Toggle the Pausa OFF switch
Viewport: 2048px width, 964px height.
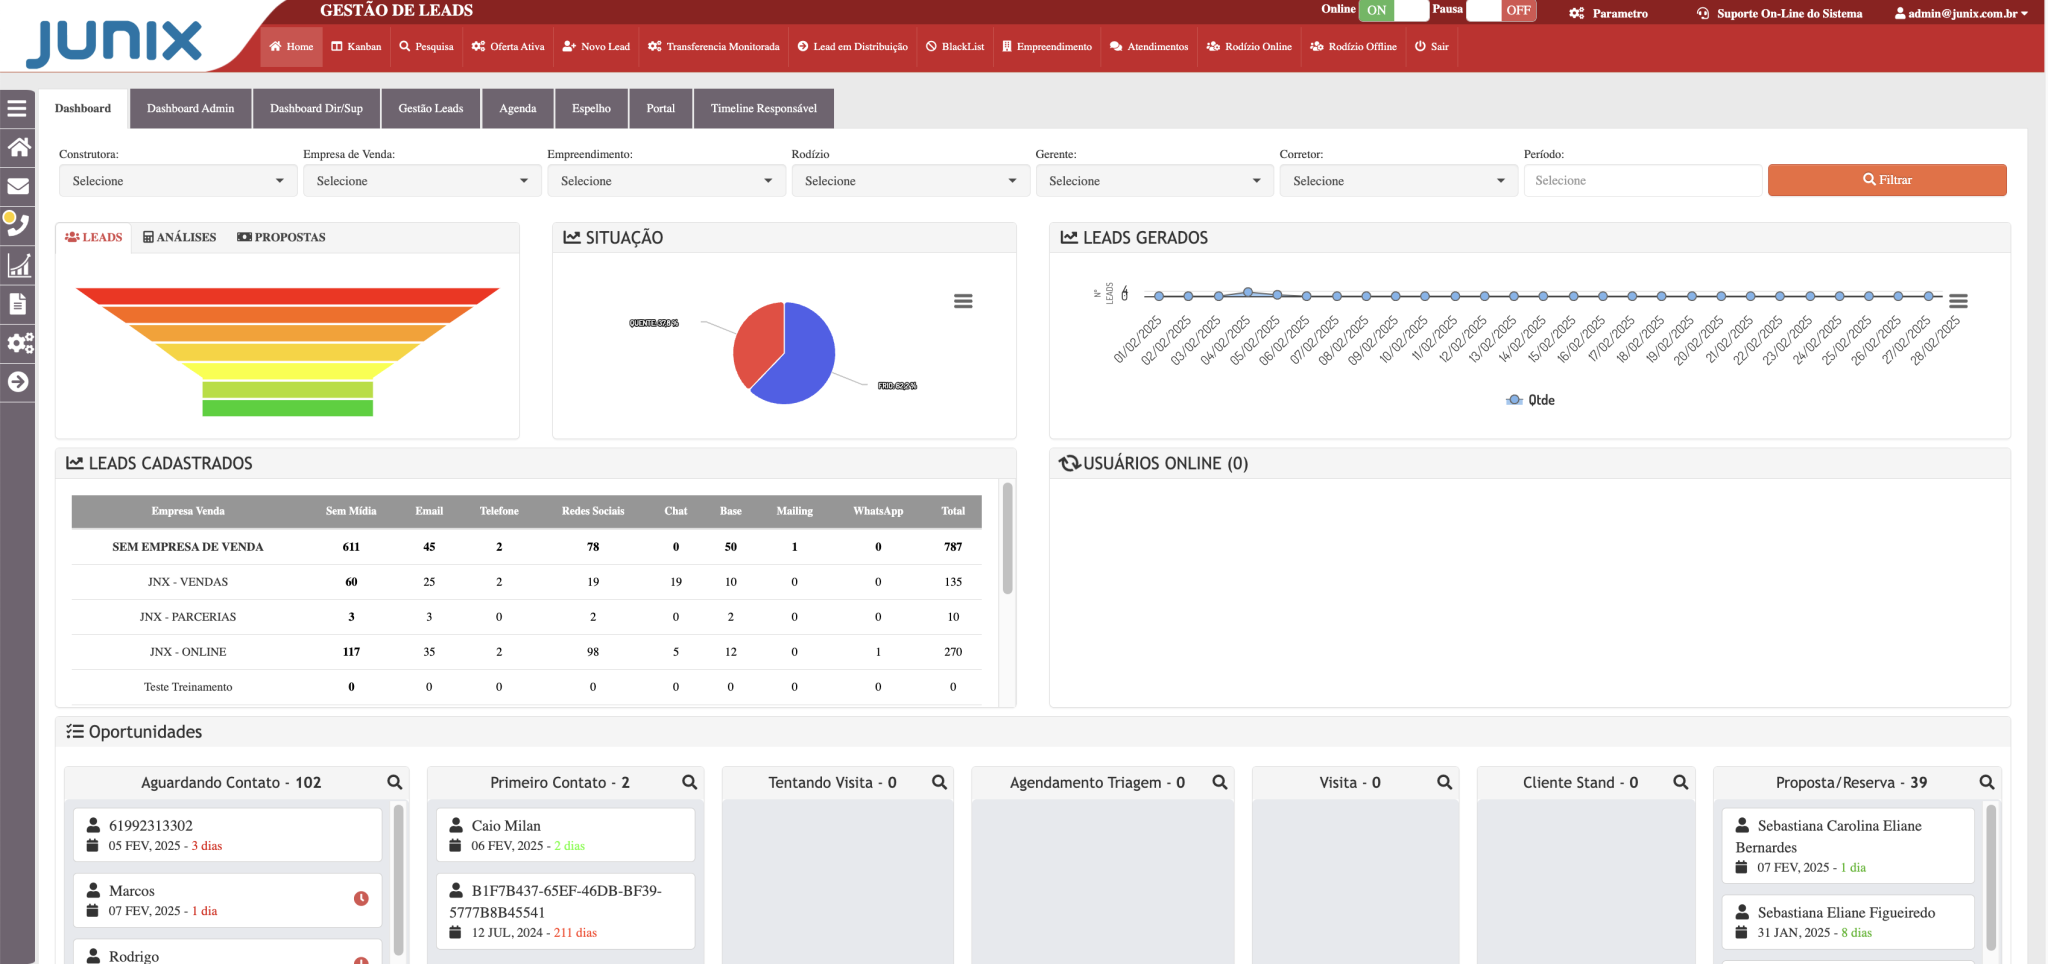[1501, 11]
